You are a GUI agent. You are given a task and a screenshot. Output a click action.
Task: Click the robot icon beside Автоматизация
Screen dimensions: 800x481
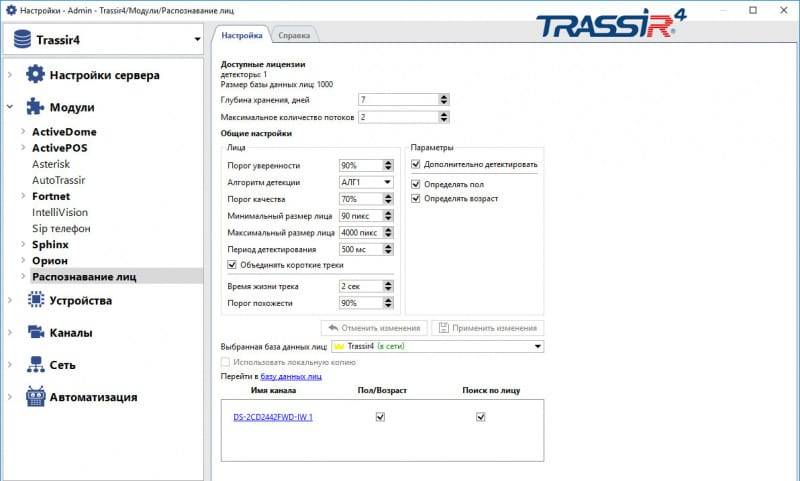coord(36,397)
